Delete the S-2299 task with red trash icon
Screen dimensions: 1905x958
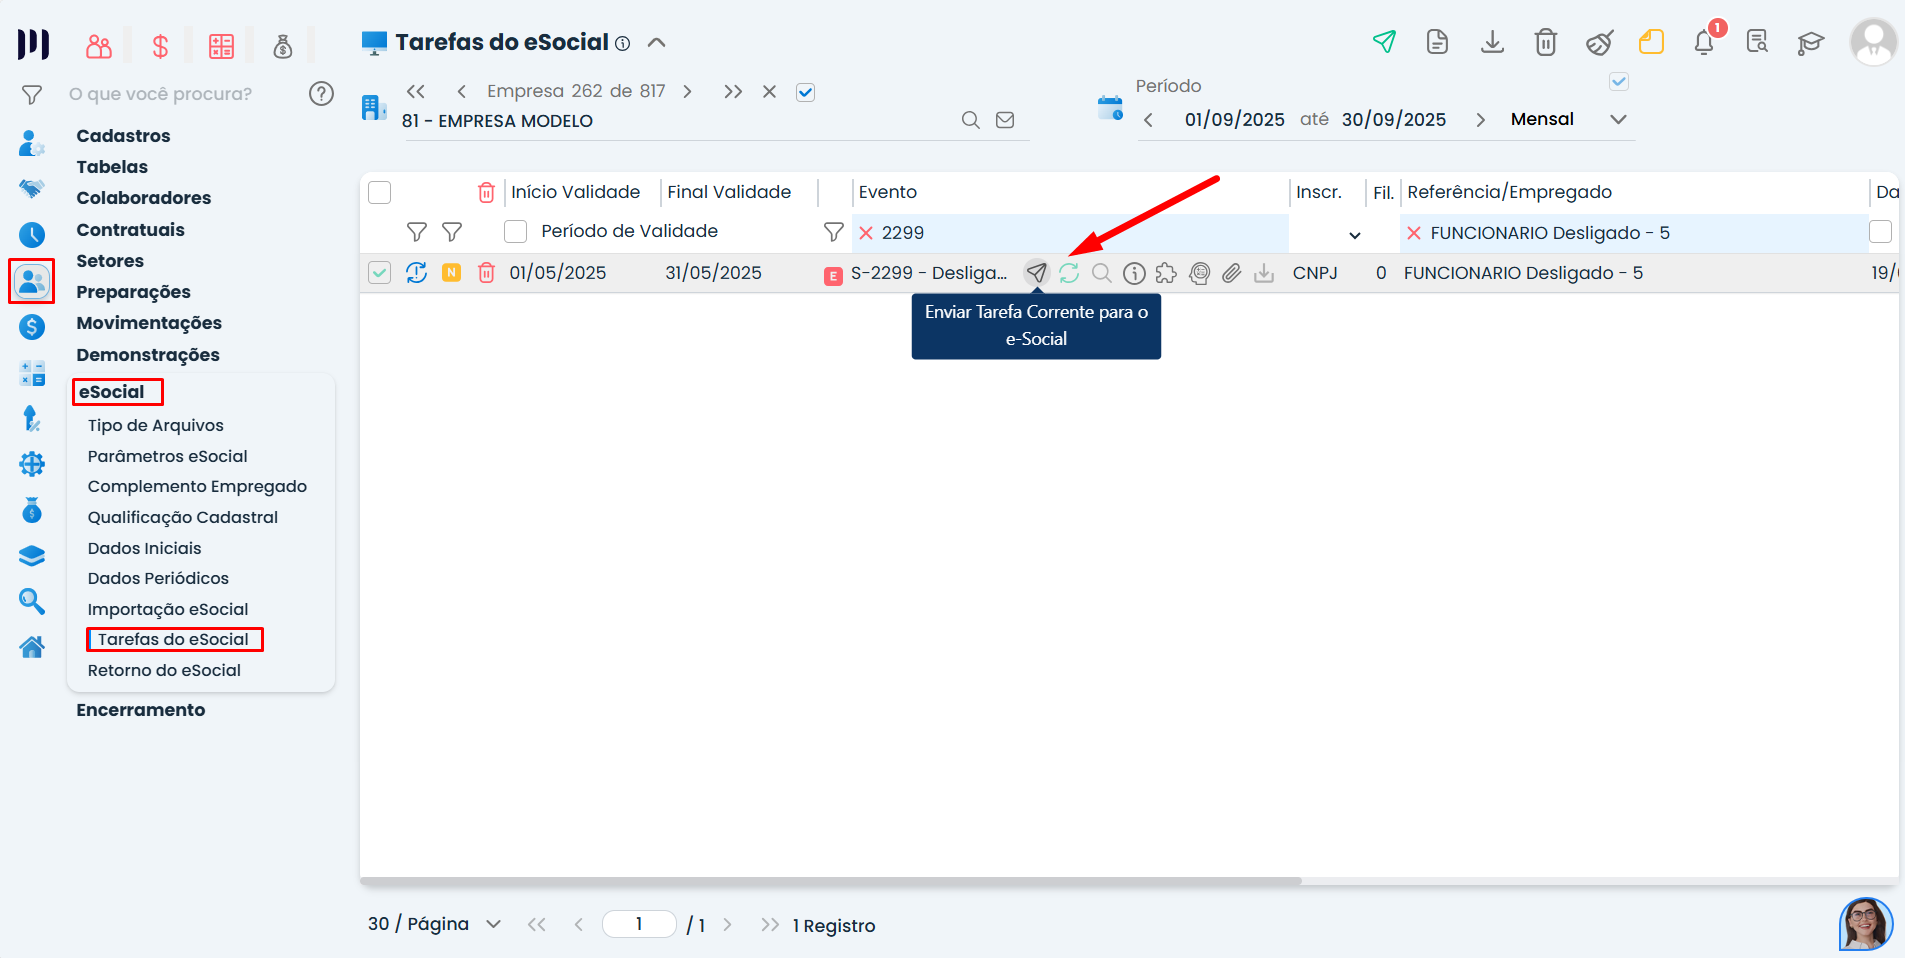pos(486,273)
